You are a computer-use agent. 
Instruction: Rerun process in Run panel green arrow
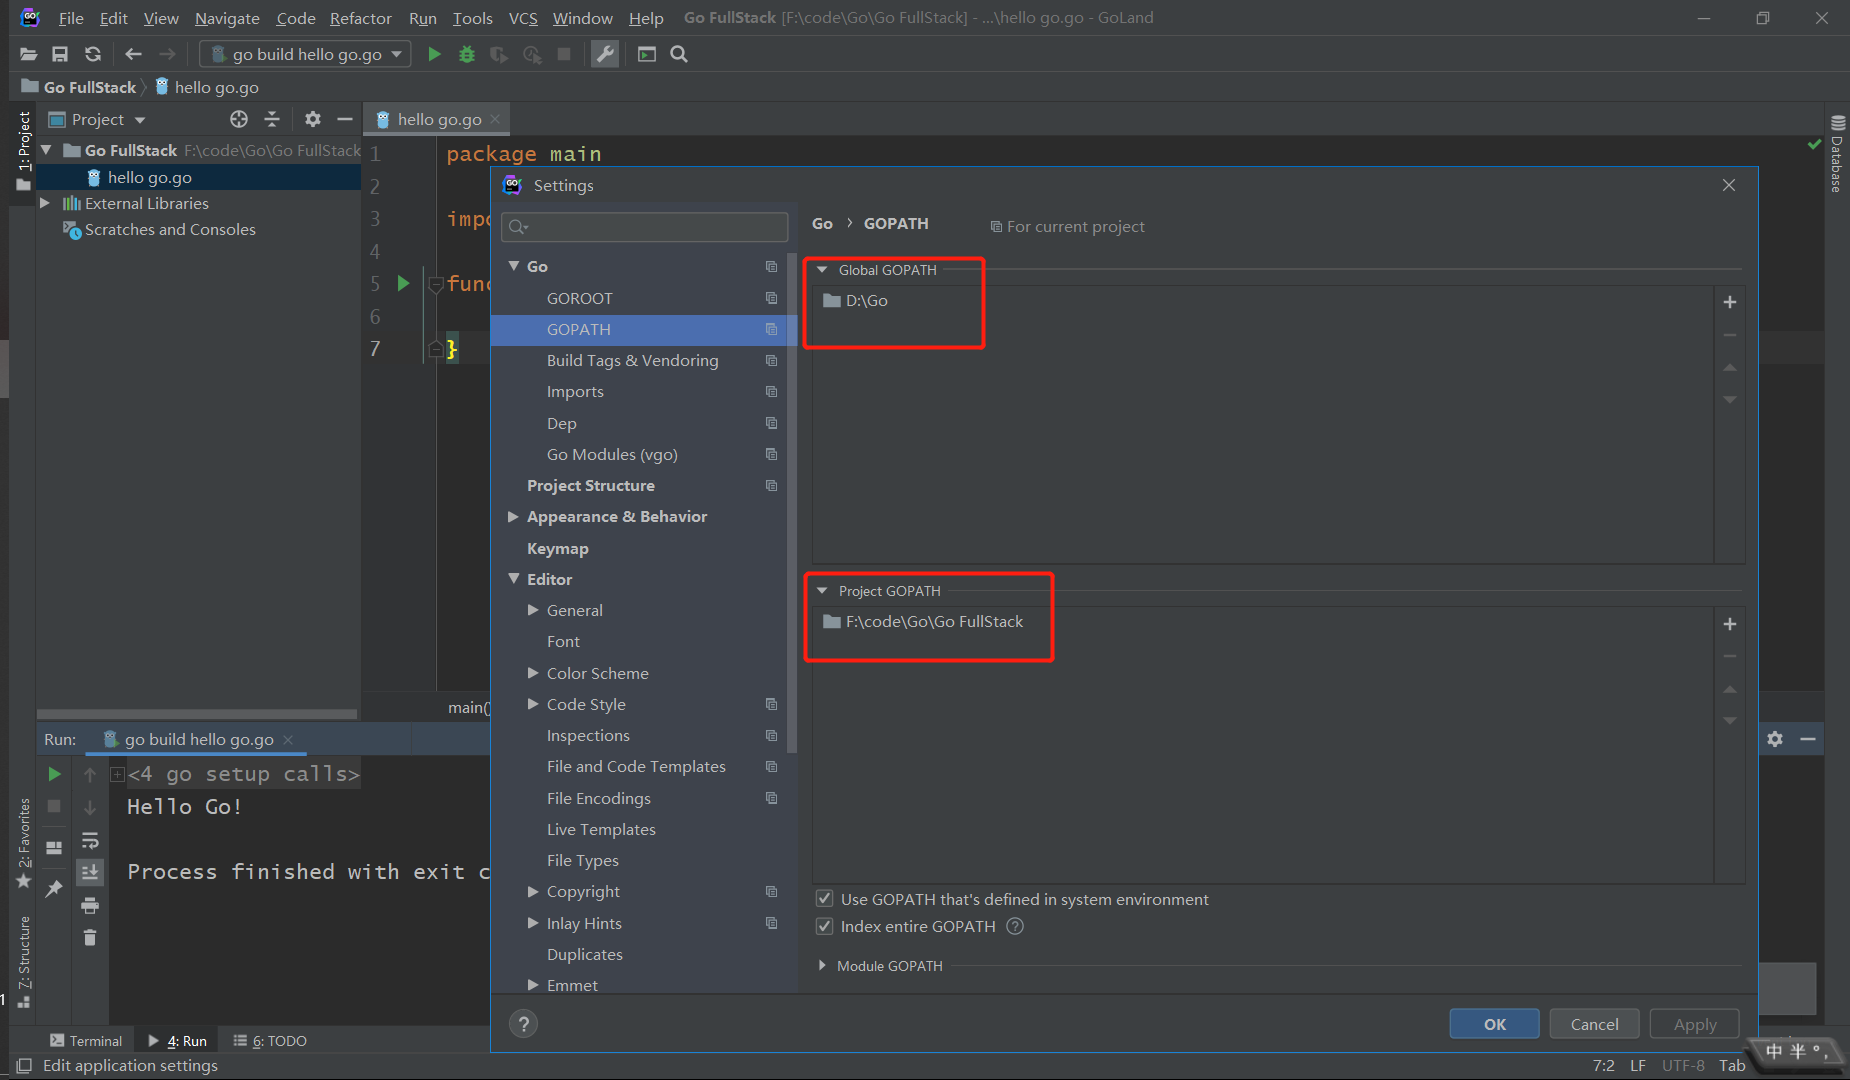[54, 774]
